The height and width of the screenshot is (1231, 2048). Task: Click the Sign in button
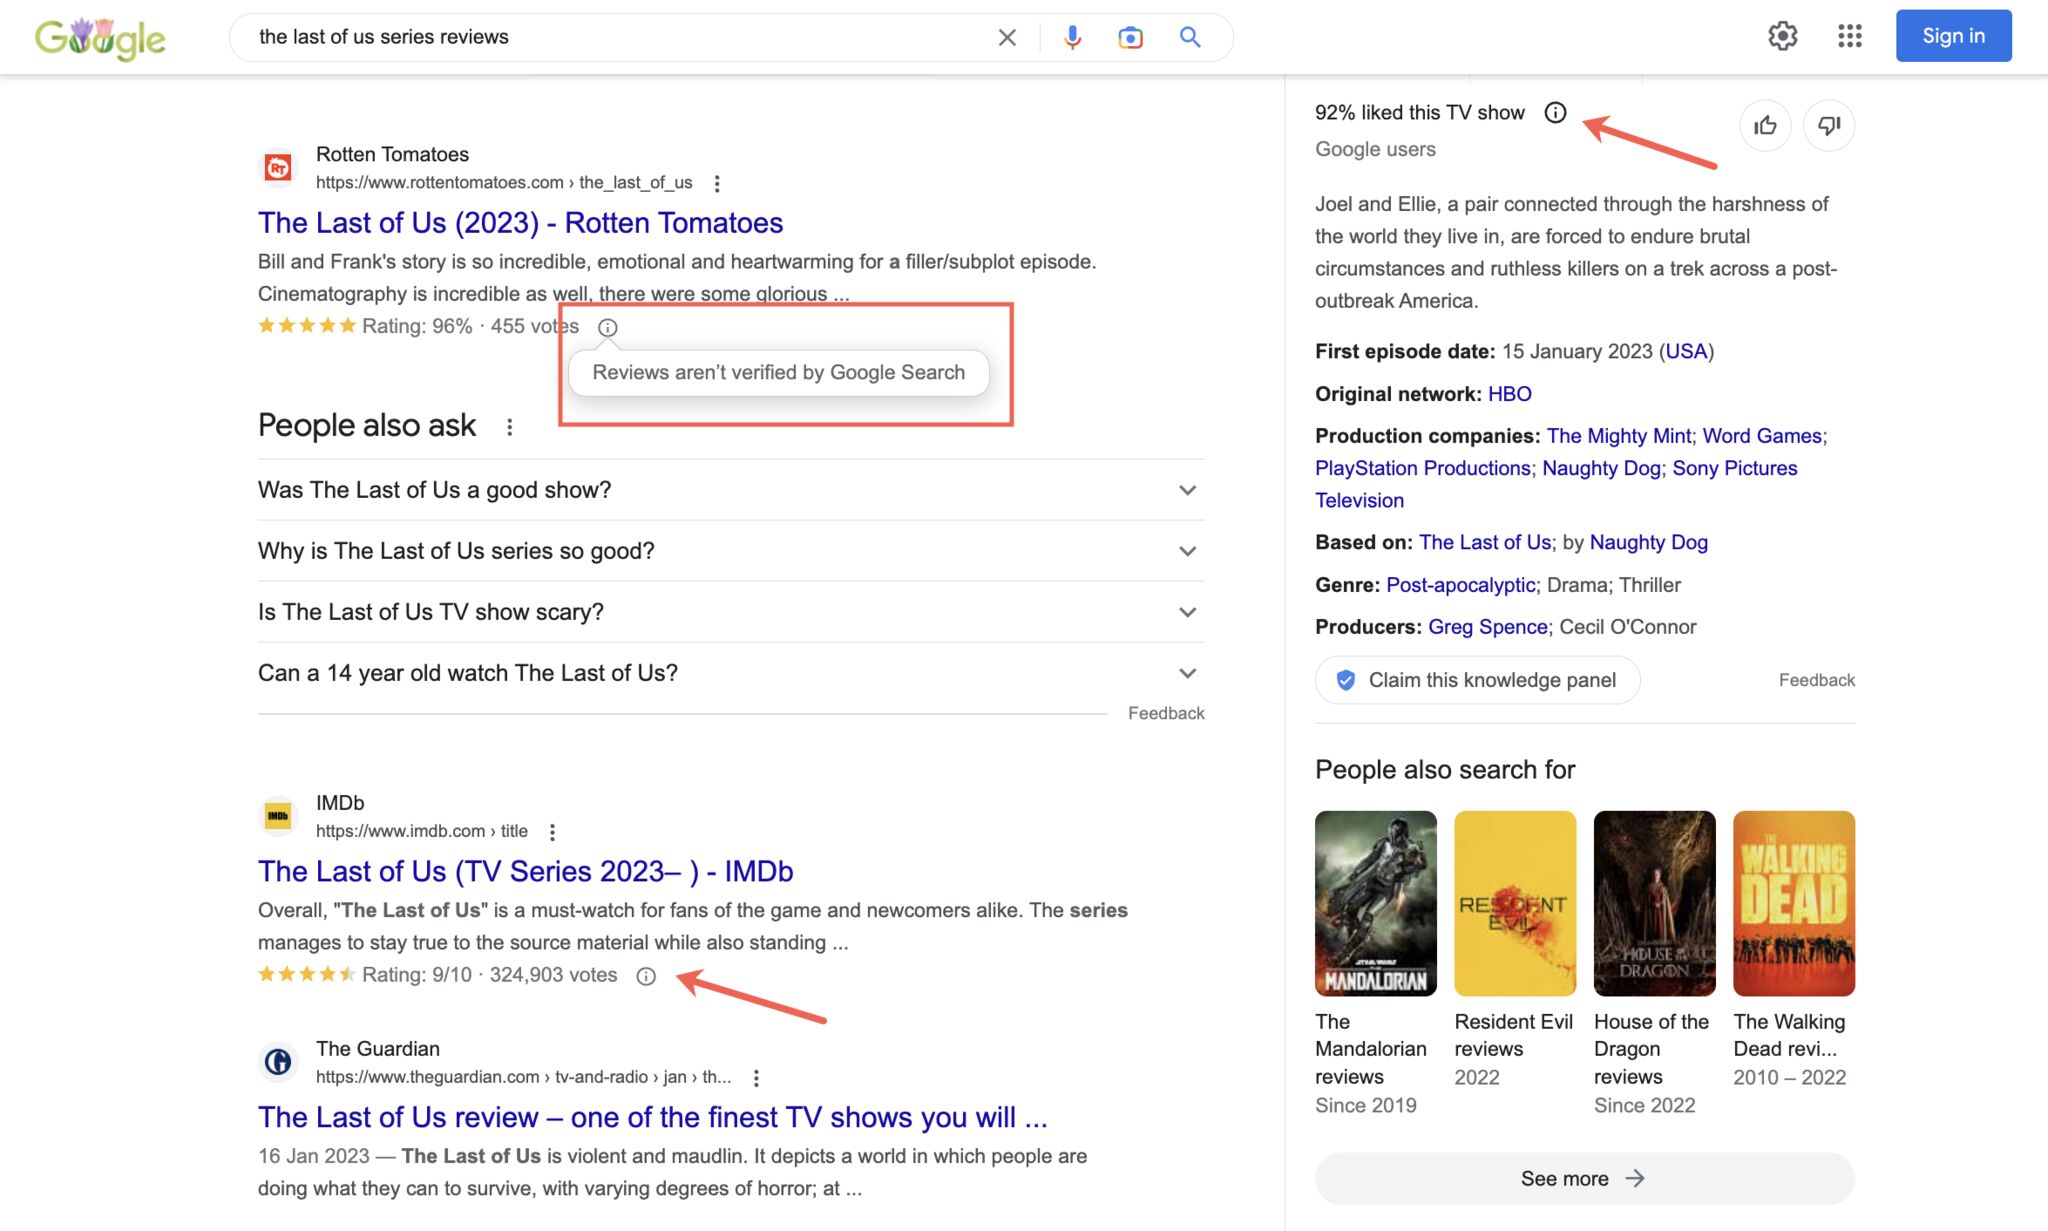pyautogui.click(x=1953, y=36)
